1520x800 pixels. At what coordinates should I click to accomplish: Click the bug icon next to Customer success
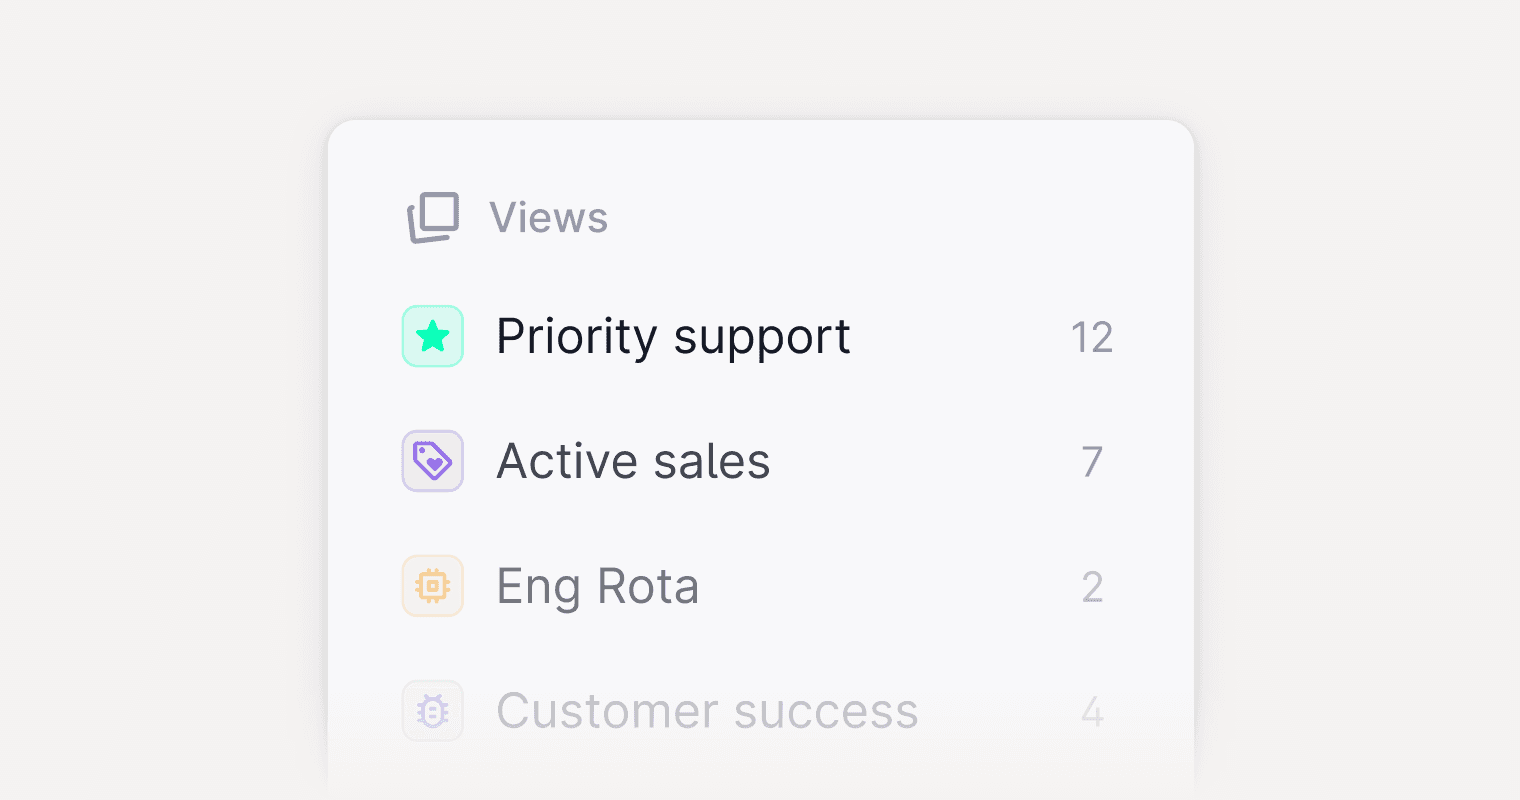click(432, 710)
